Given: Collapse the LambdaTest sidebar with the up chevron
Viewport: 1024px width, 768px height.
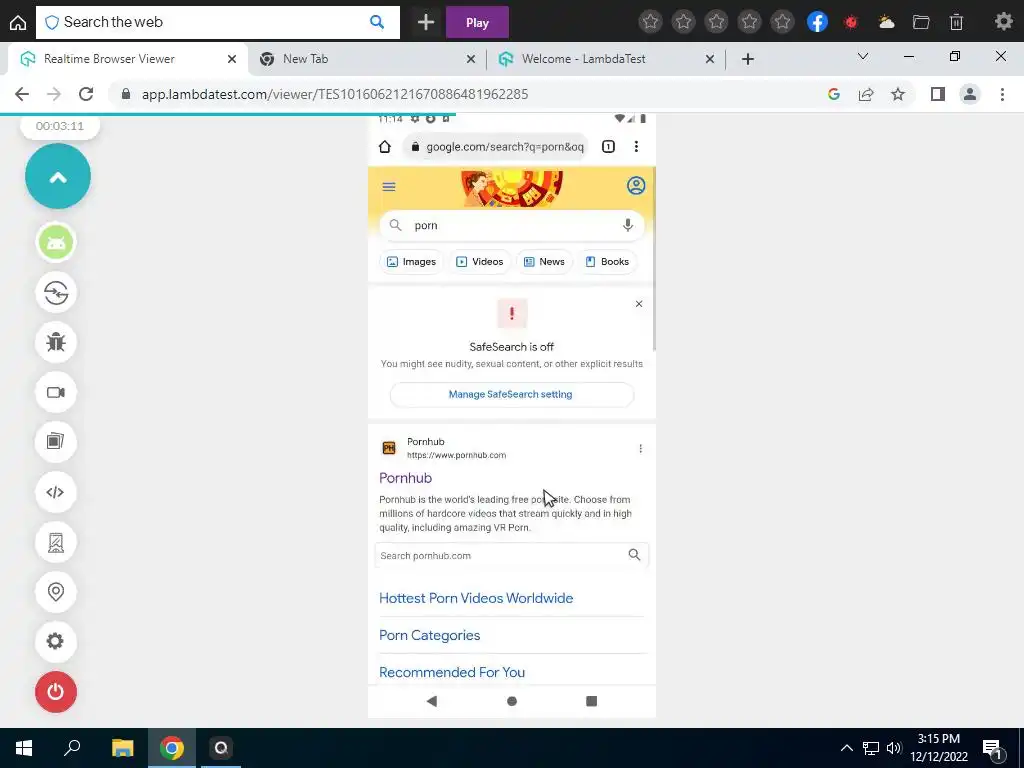Looking at the screenshot, I should click(x=57, y=176).
